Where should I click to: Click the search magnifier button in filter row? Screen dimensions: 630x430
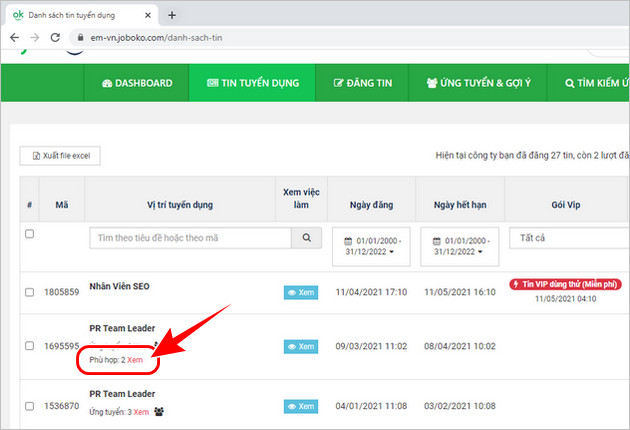(x=306, y=239)
